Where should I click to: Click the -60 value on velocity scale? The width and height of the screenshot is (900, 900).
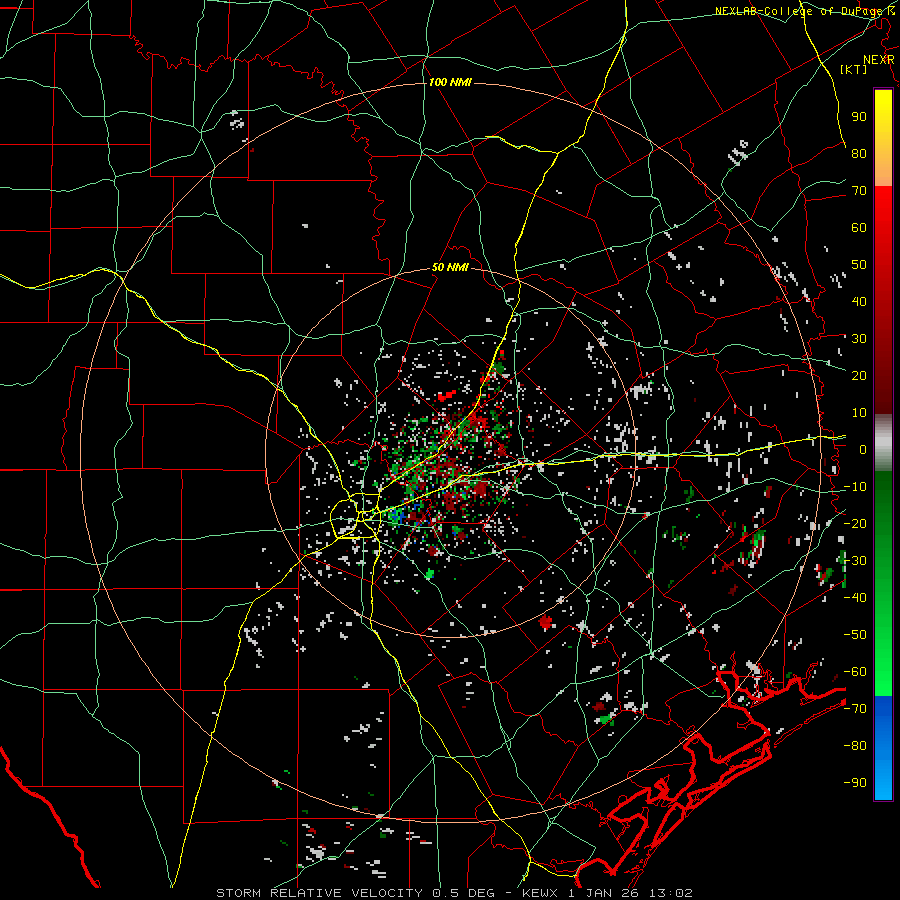[x=855, y=672]
